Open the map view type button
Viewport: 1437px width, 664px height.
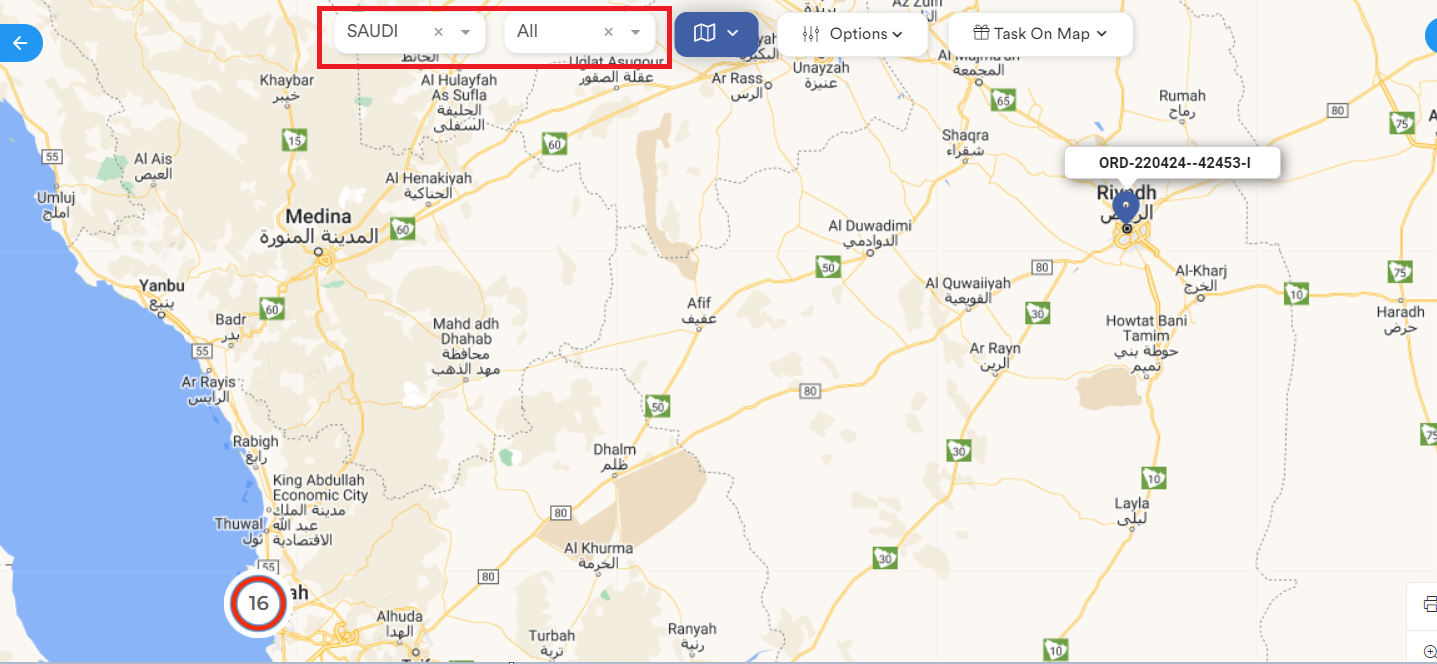pos(716,33)
